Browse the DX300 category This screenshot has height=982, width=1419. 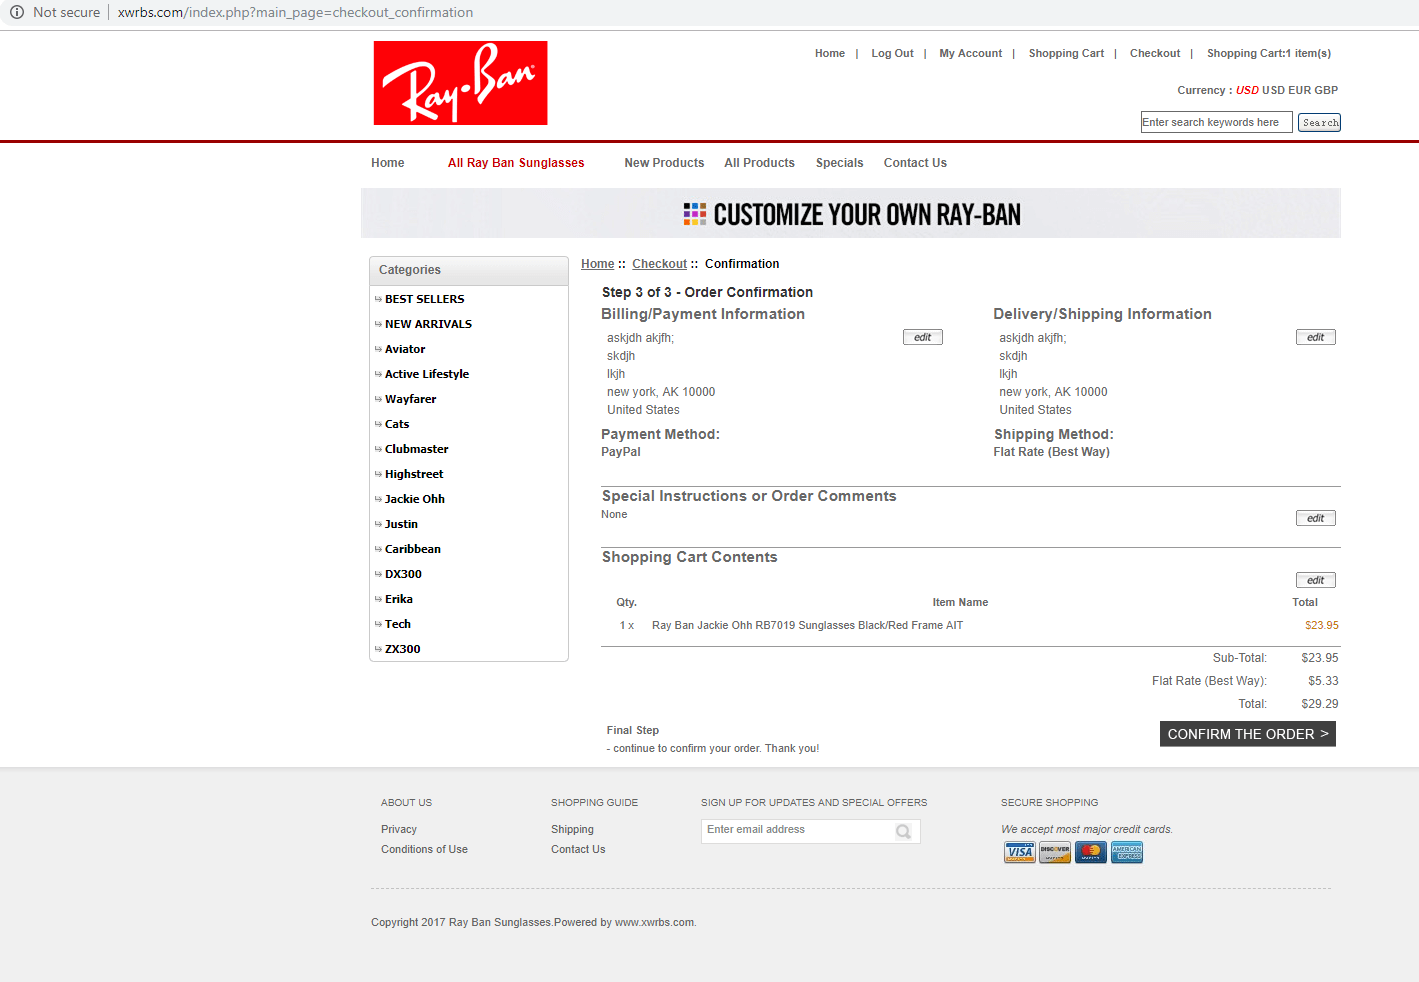click(403, 574)
